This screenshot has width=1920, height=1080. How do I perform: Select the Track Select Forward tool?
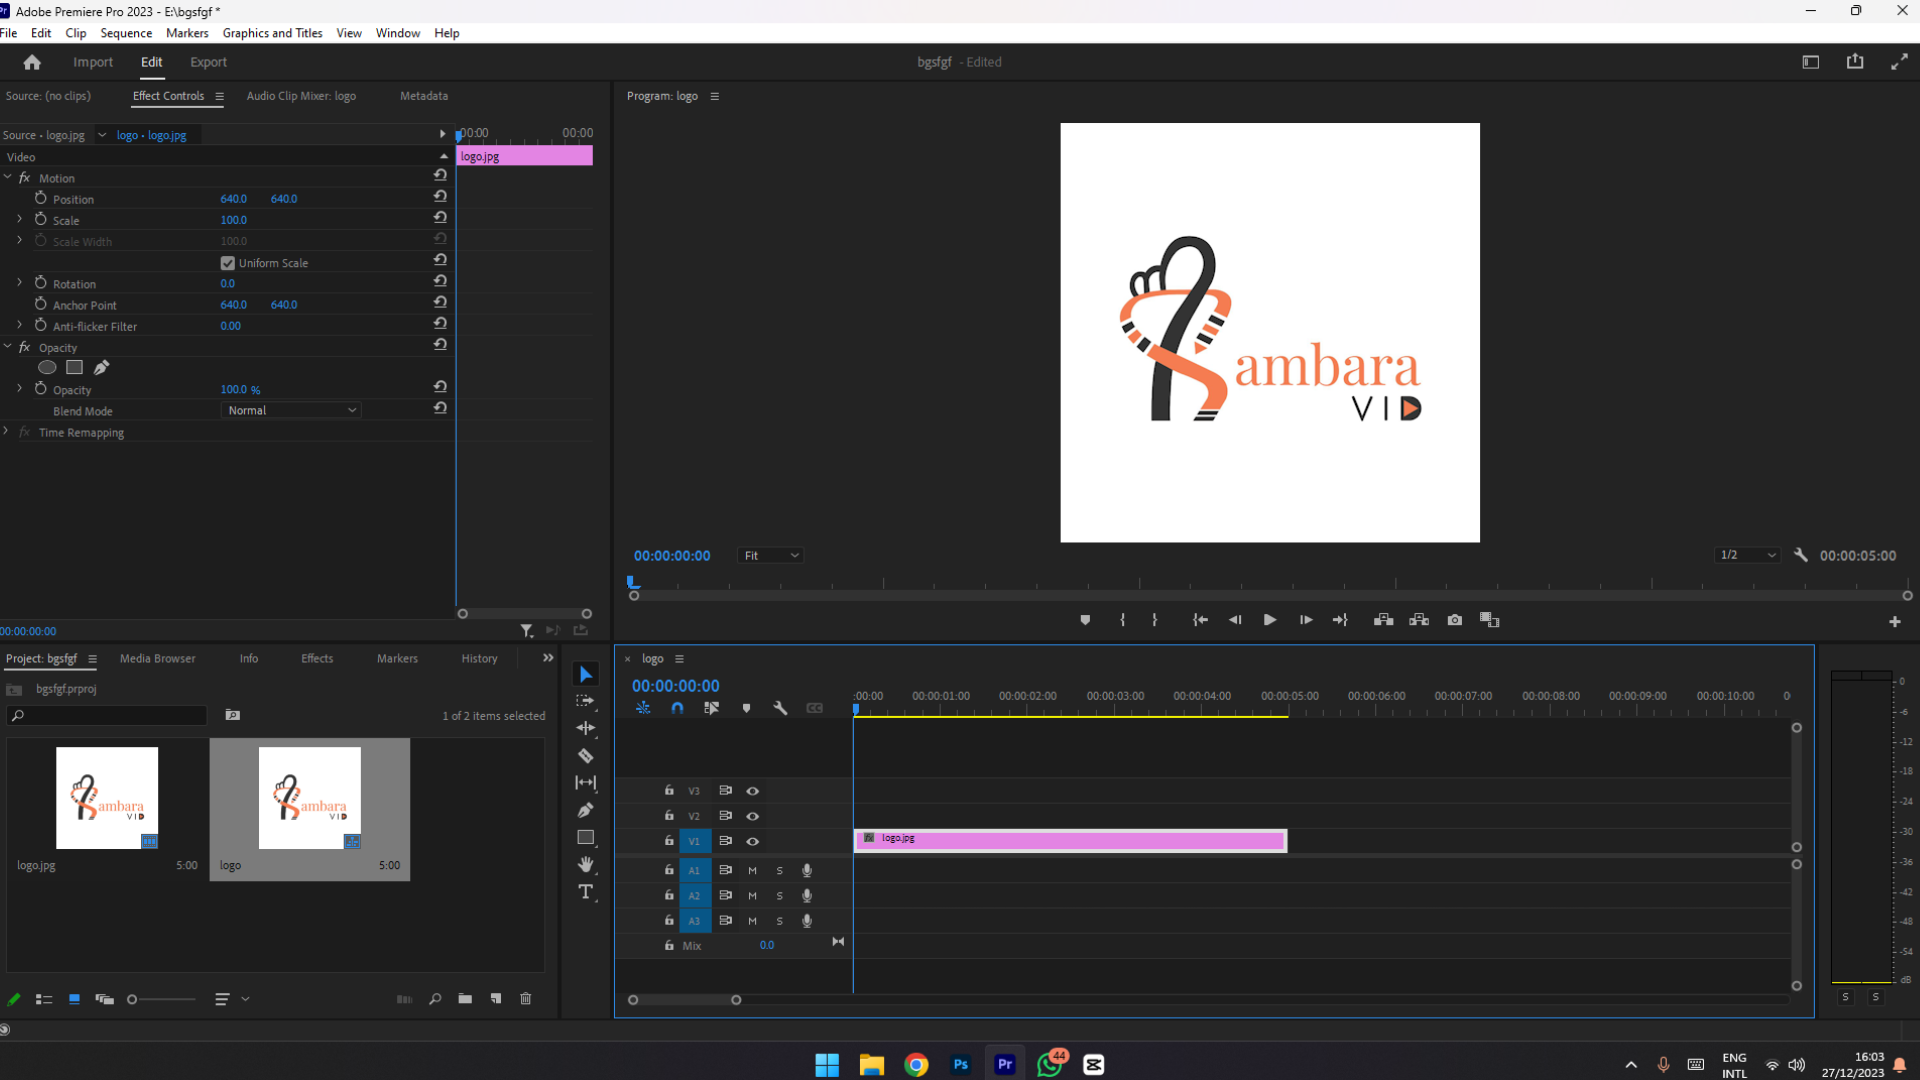click(x=585, y=700)
